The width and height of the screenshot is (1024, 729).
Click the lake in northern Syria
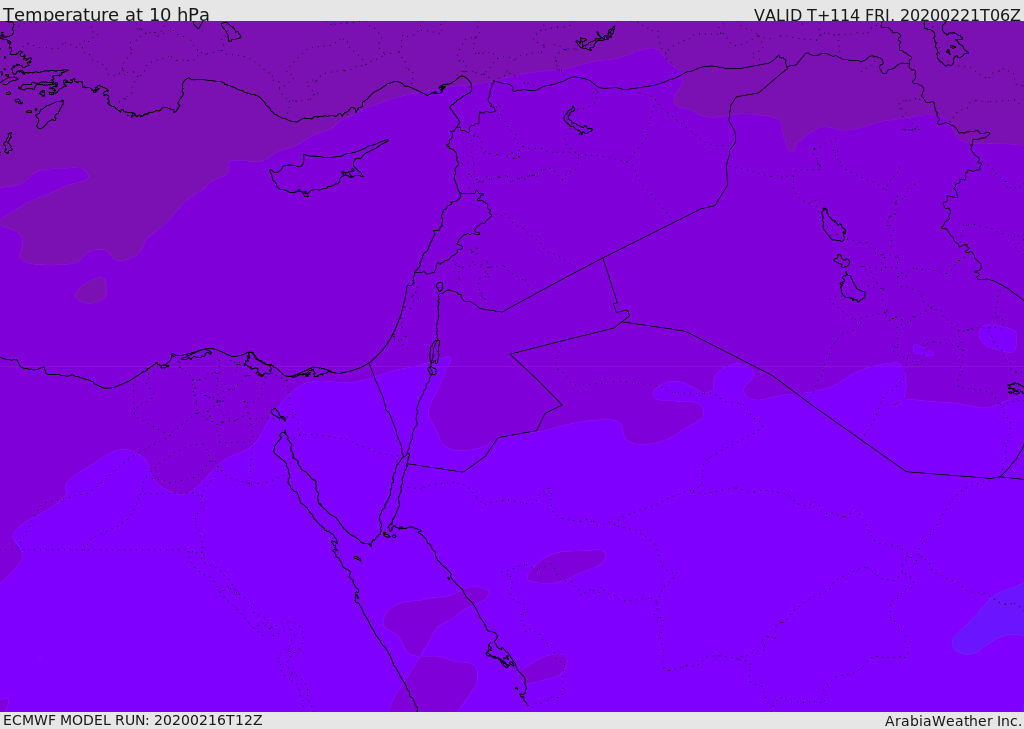point(577,121)
